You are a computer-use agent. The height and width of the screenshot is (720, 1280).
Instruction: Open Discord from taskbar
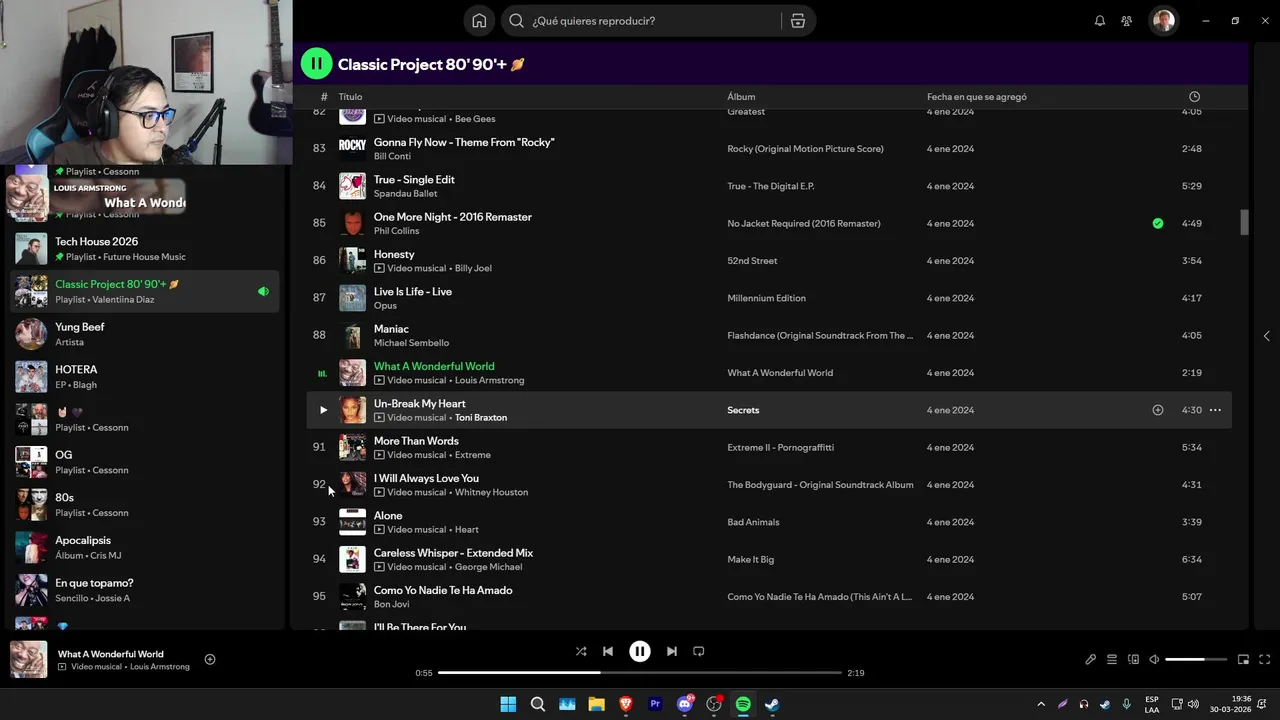685,704
